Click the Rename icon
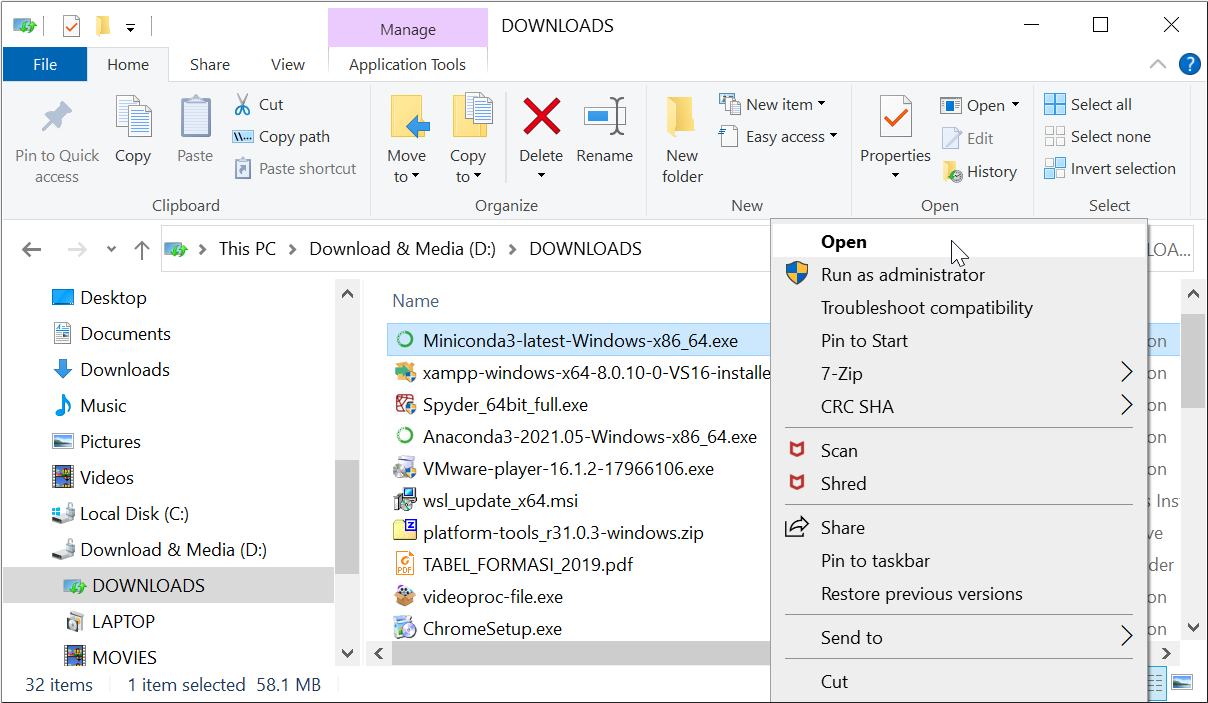The height and width of the screenshot is (703, 1208). (604, 117)
